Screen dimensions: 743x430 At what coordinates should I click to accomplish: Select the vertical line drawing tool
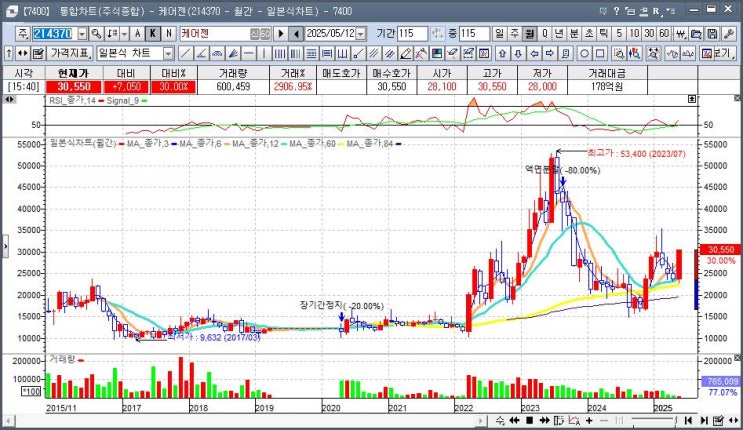263,53
